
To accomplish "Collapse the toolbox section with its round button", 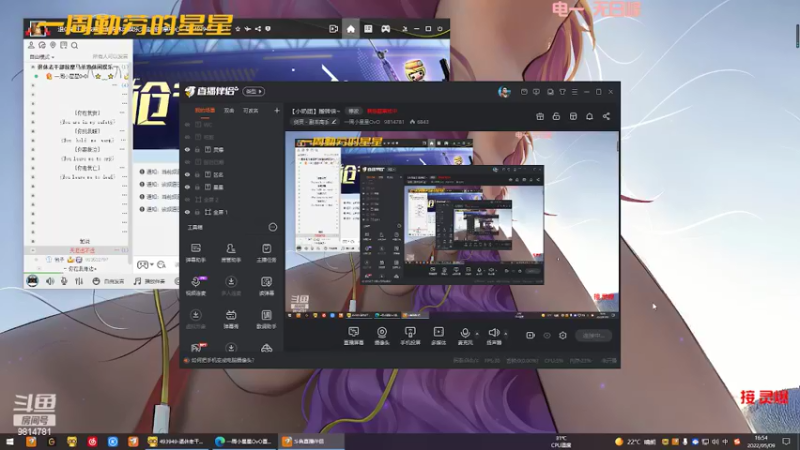I will (273, 227).
